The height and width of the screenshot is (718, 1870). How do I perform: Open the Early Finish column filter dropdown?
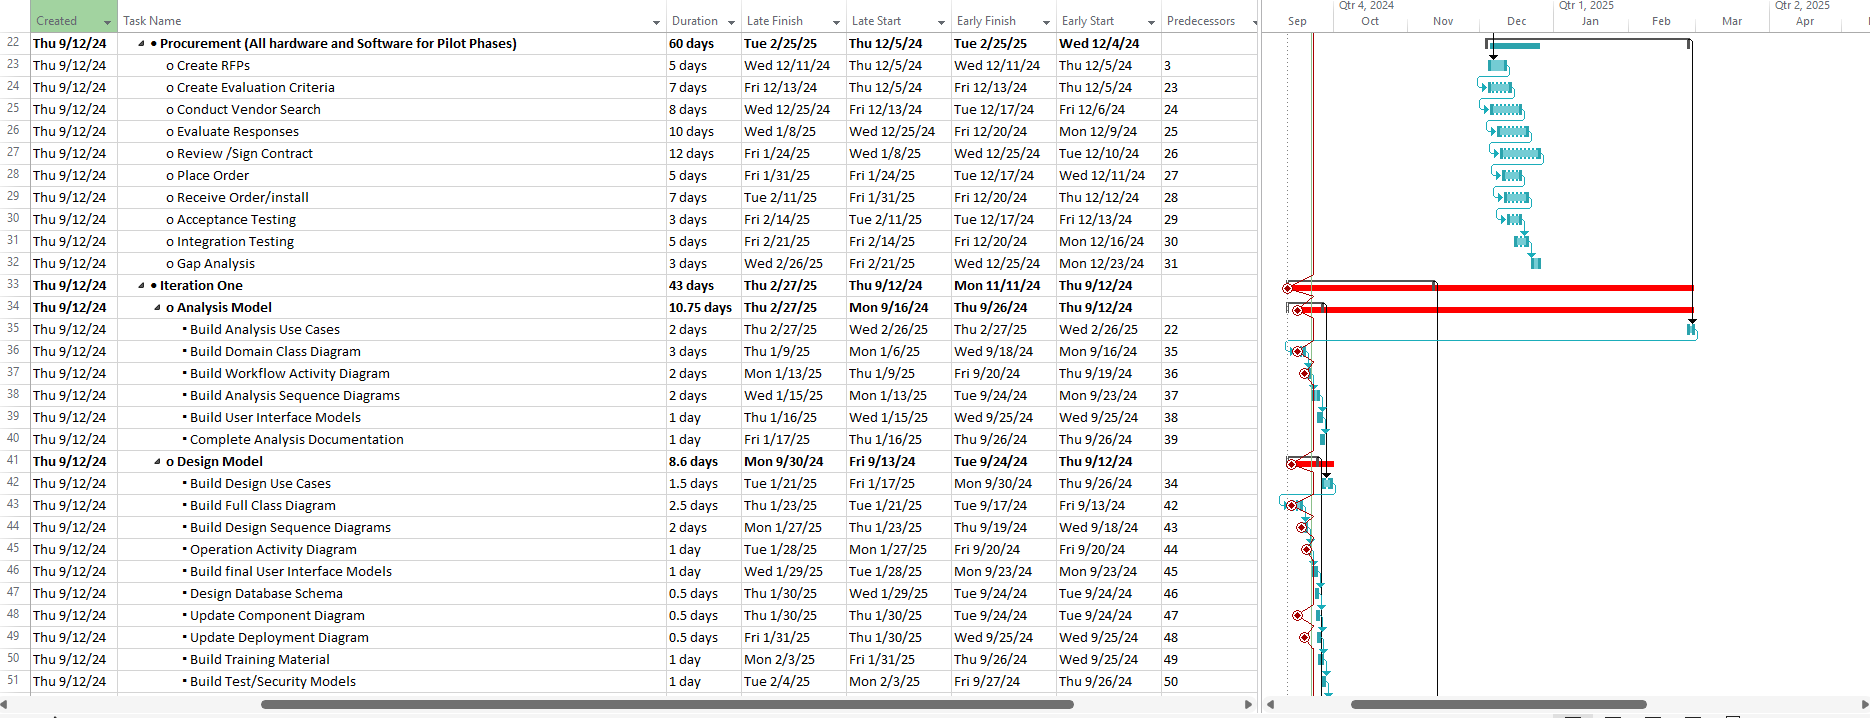pyautogui.click(x=1046, y=22)
